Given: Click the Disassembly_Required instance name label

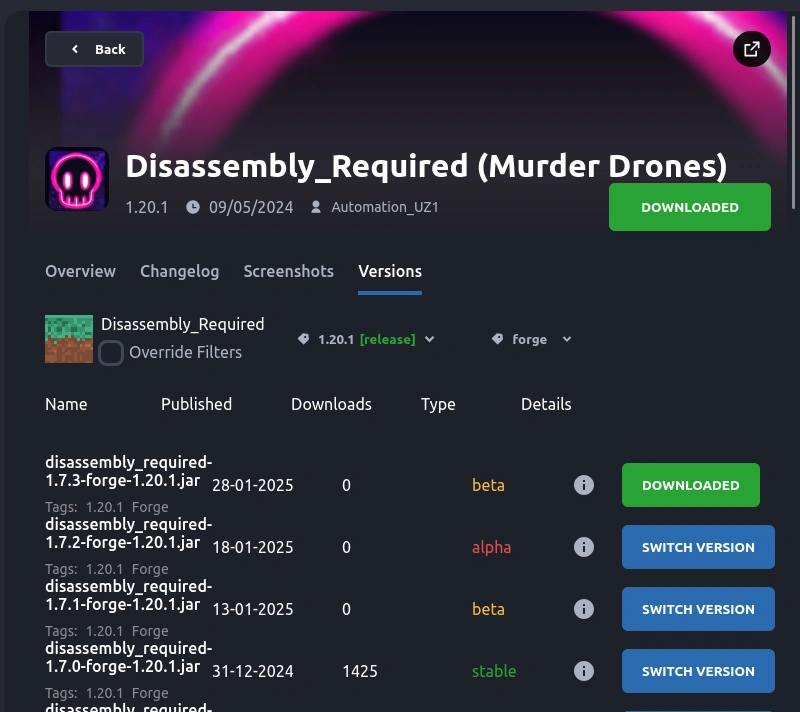Looking at the screenshot, I should coord(183,324).
